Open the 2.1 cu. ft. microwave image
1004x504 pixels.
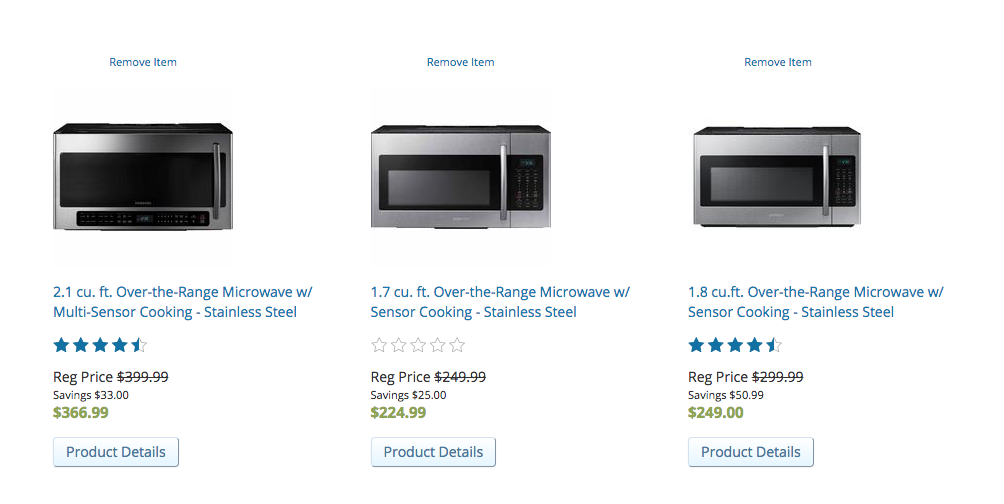[143, 177]
